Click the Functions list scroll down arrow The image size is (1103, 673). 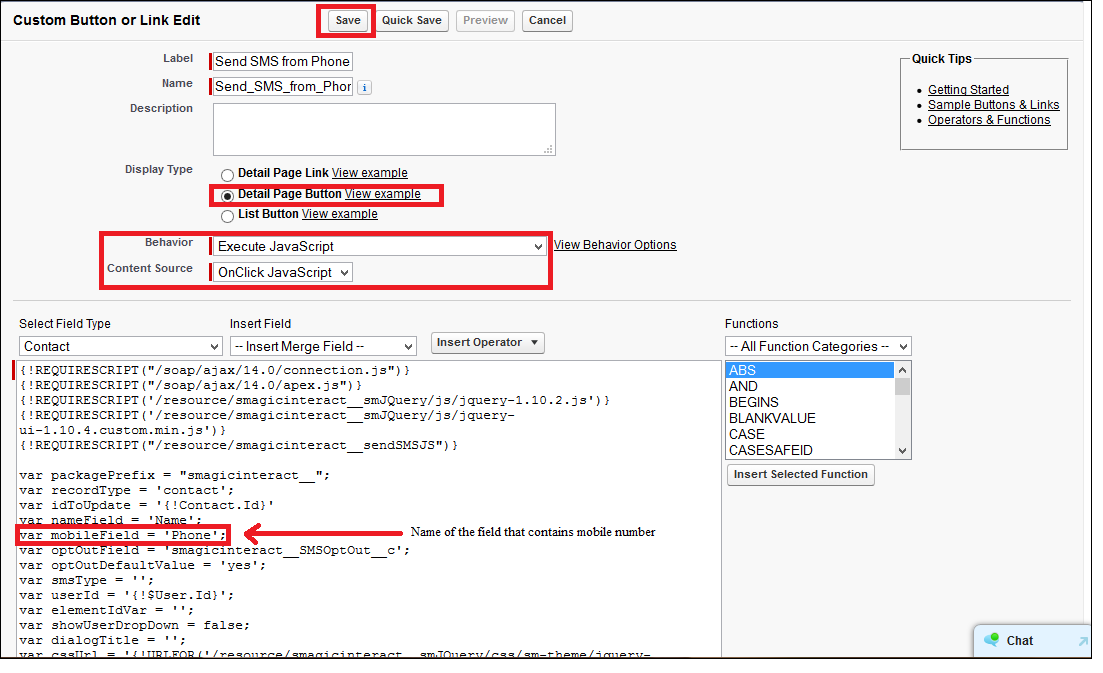903,451
